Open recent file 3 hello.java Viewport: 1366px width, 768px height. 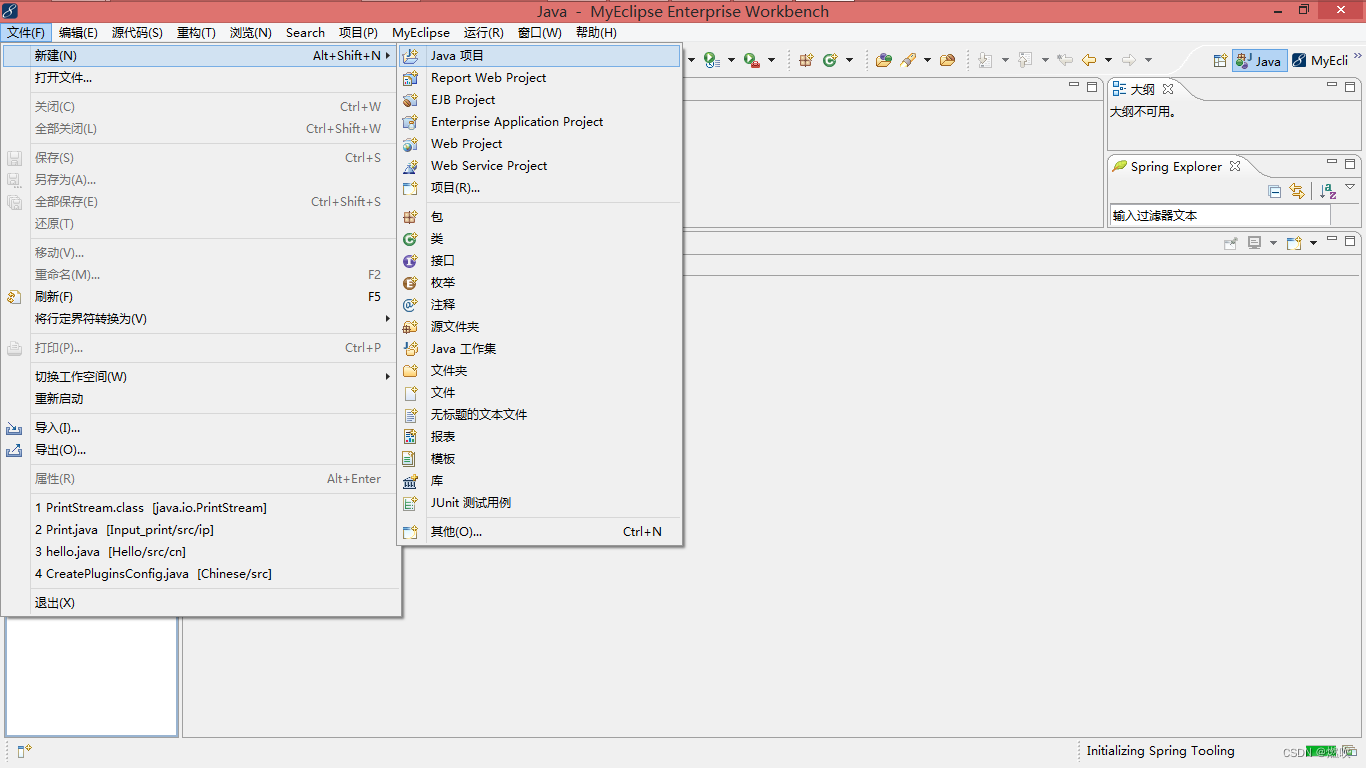click(x=200, y=552)
